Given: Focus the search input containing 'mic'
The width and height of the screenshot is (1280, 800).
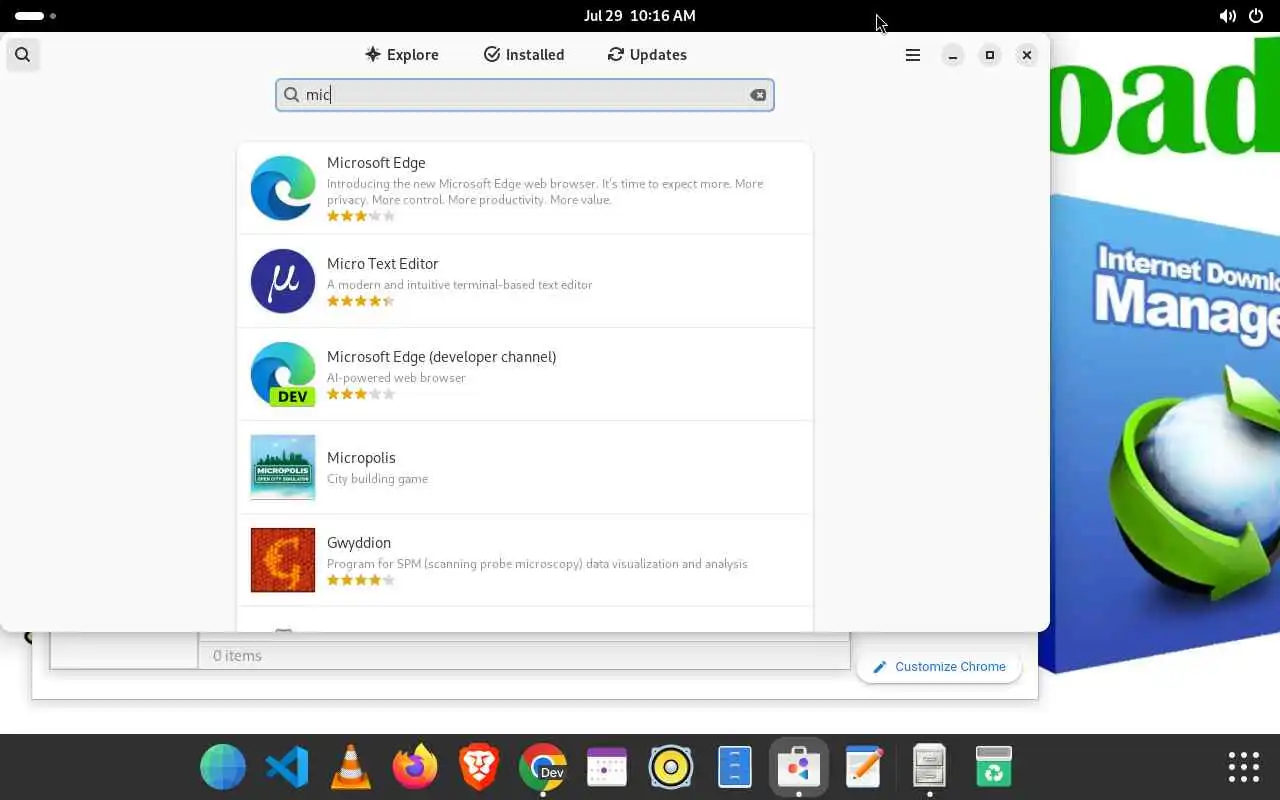Looking at the screenshot, I should point(525,95).
